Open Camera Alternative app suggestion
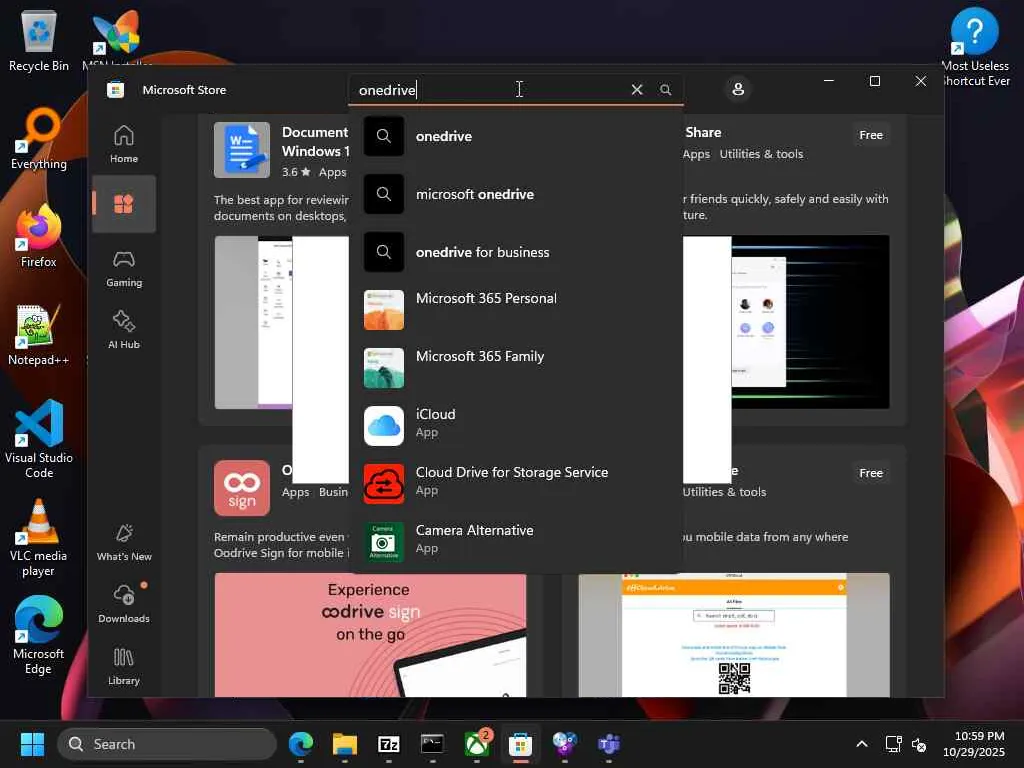The image size is (1024, 768). tap(516, 542)
